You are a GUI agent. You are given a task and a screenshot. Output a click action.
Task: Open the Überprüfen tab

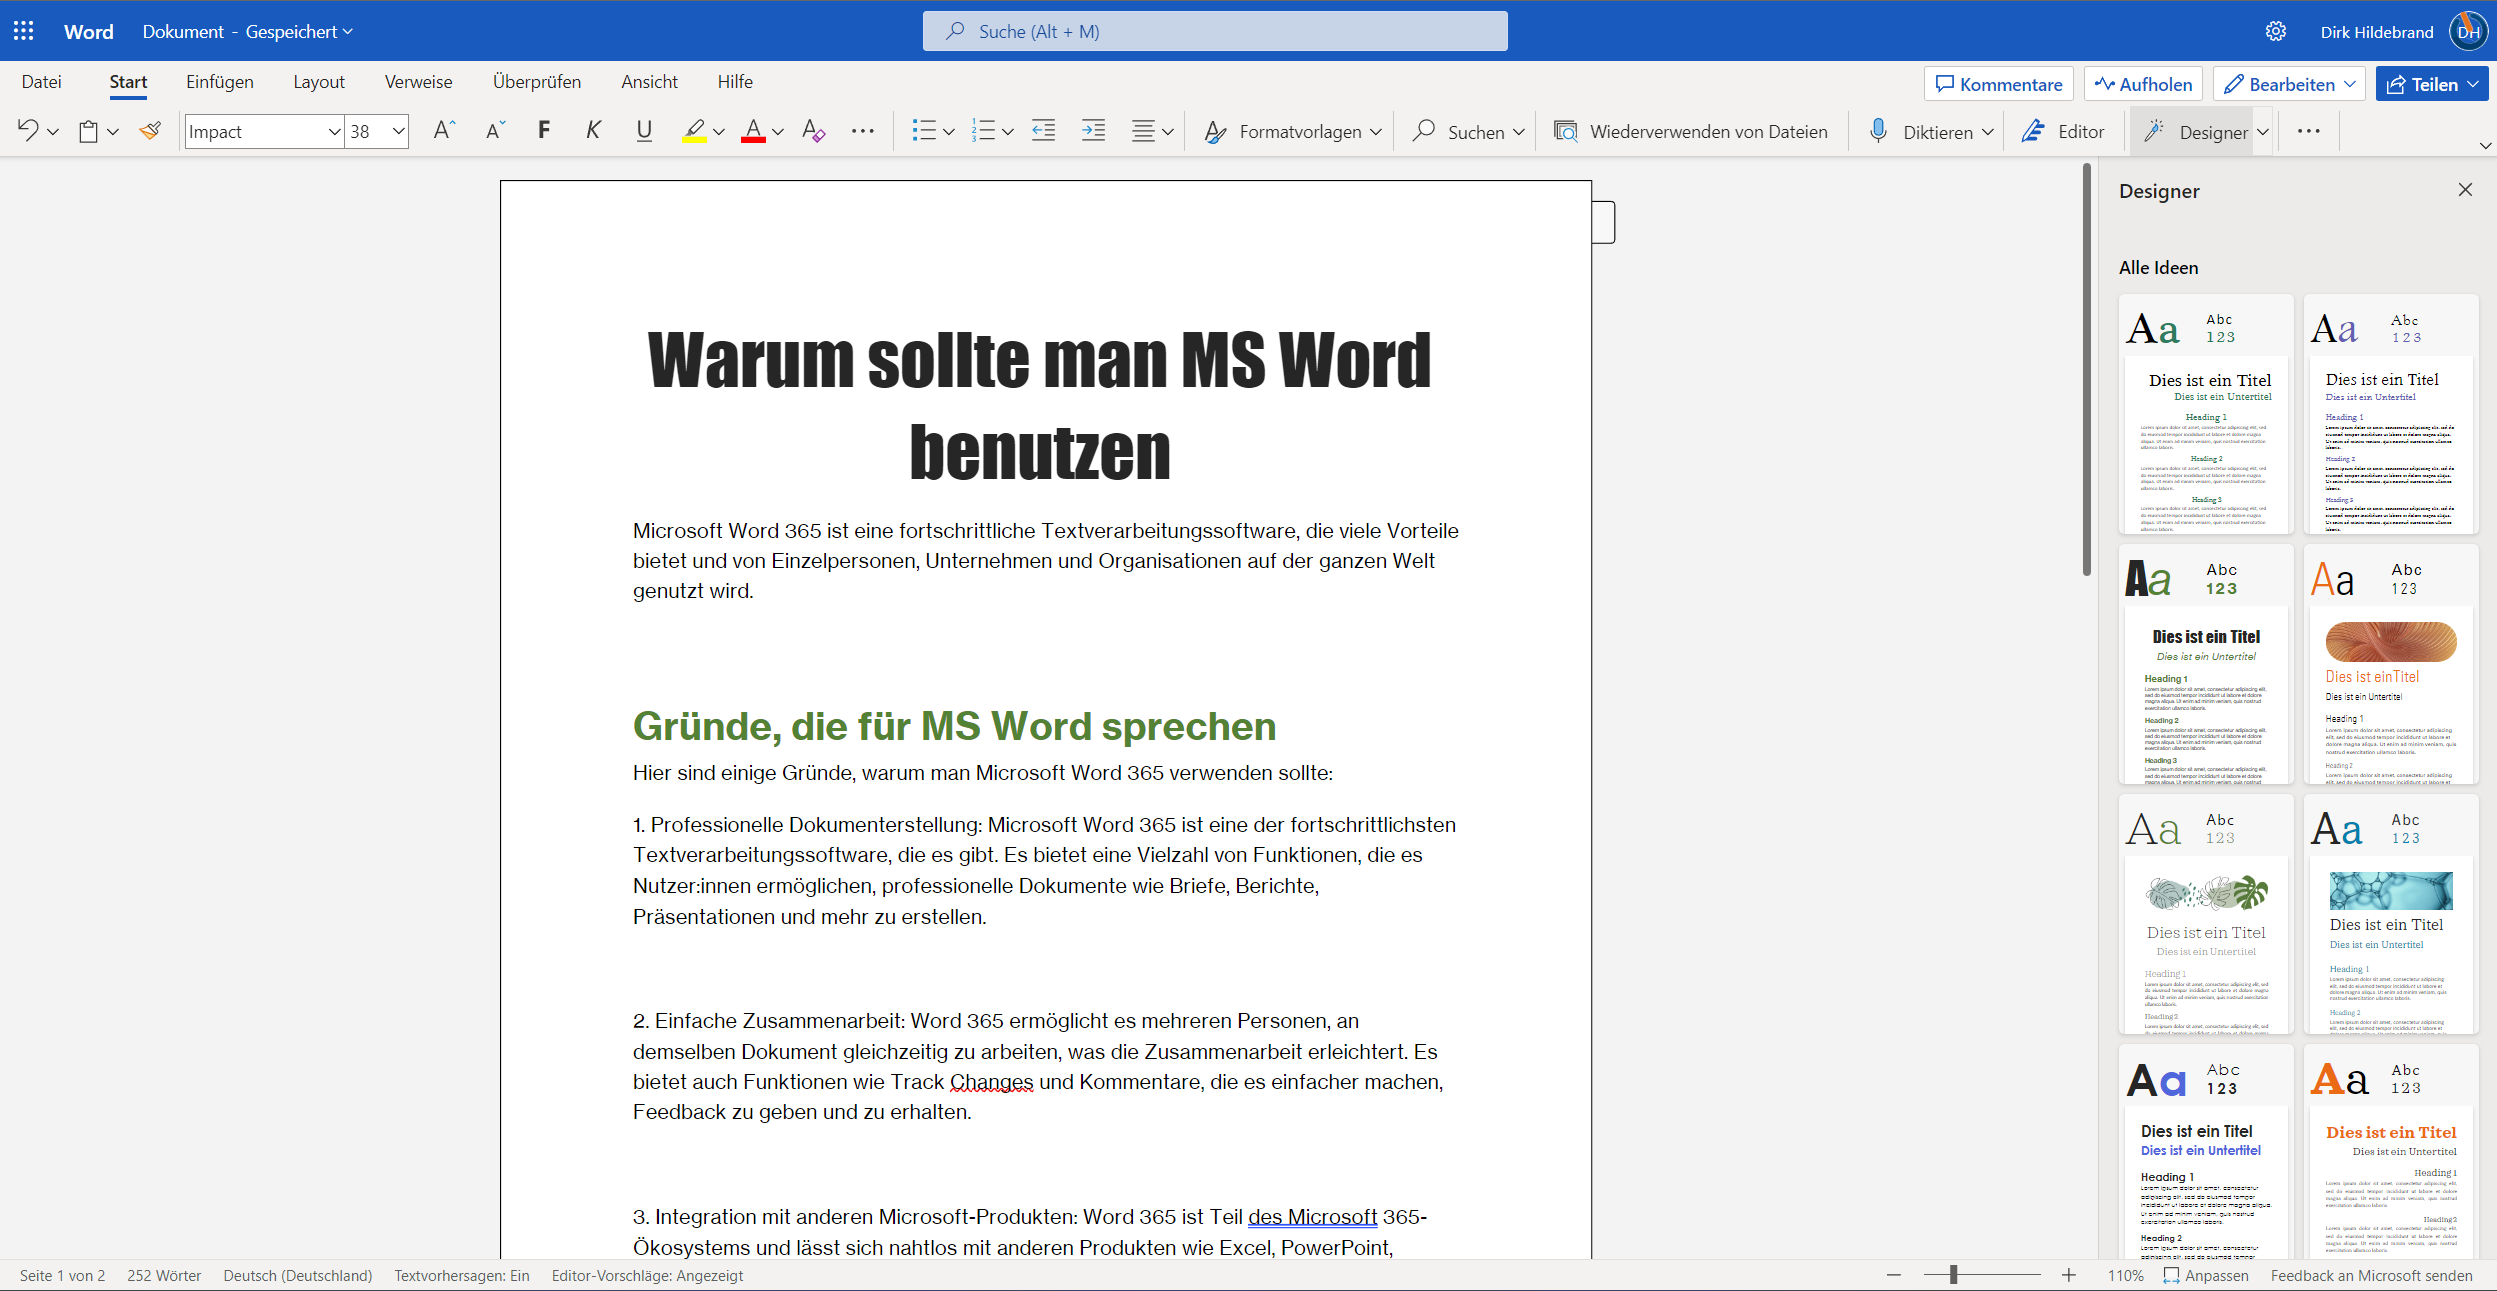536,82
